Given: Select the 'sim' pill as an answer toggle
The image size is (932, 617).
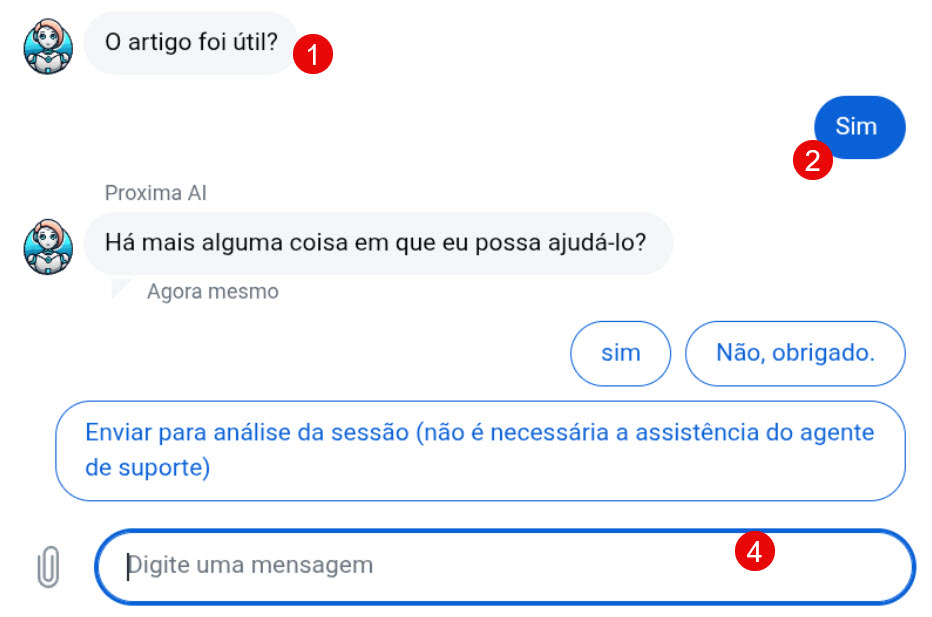Looking at the screenshot, I should pos(620,353).
